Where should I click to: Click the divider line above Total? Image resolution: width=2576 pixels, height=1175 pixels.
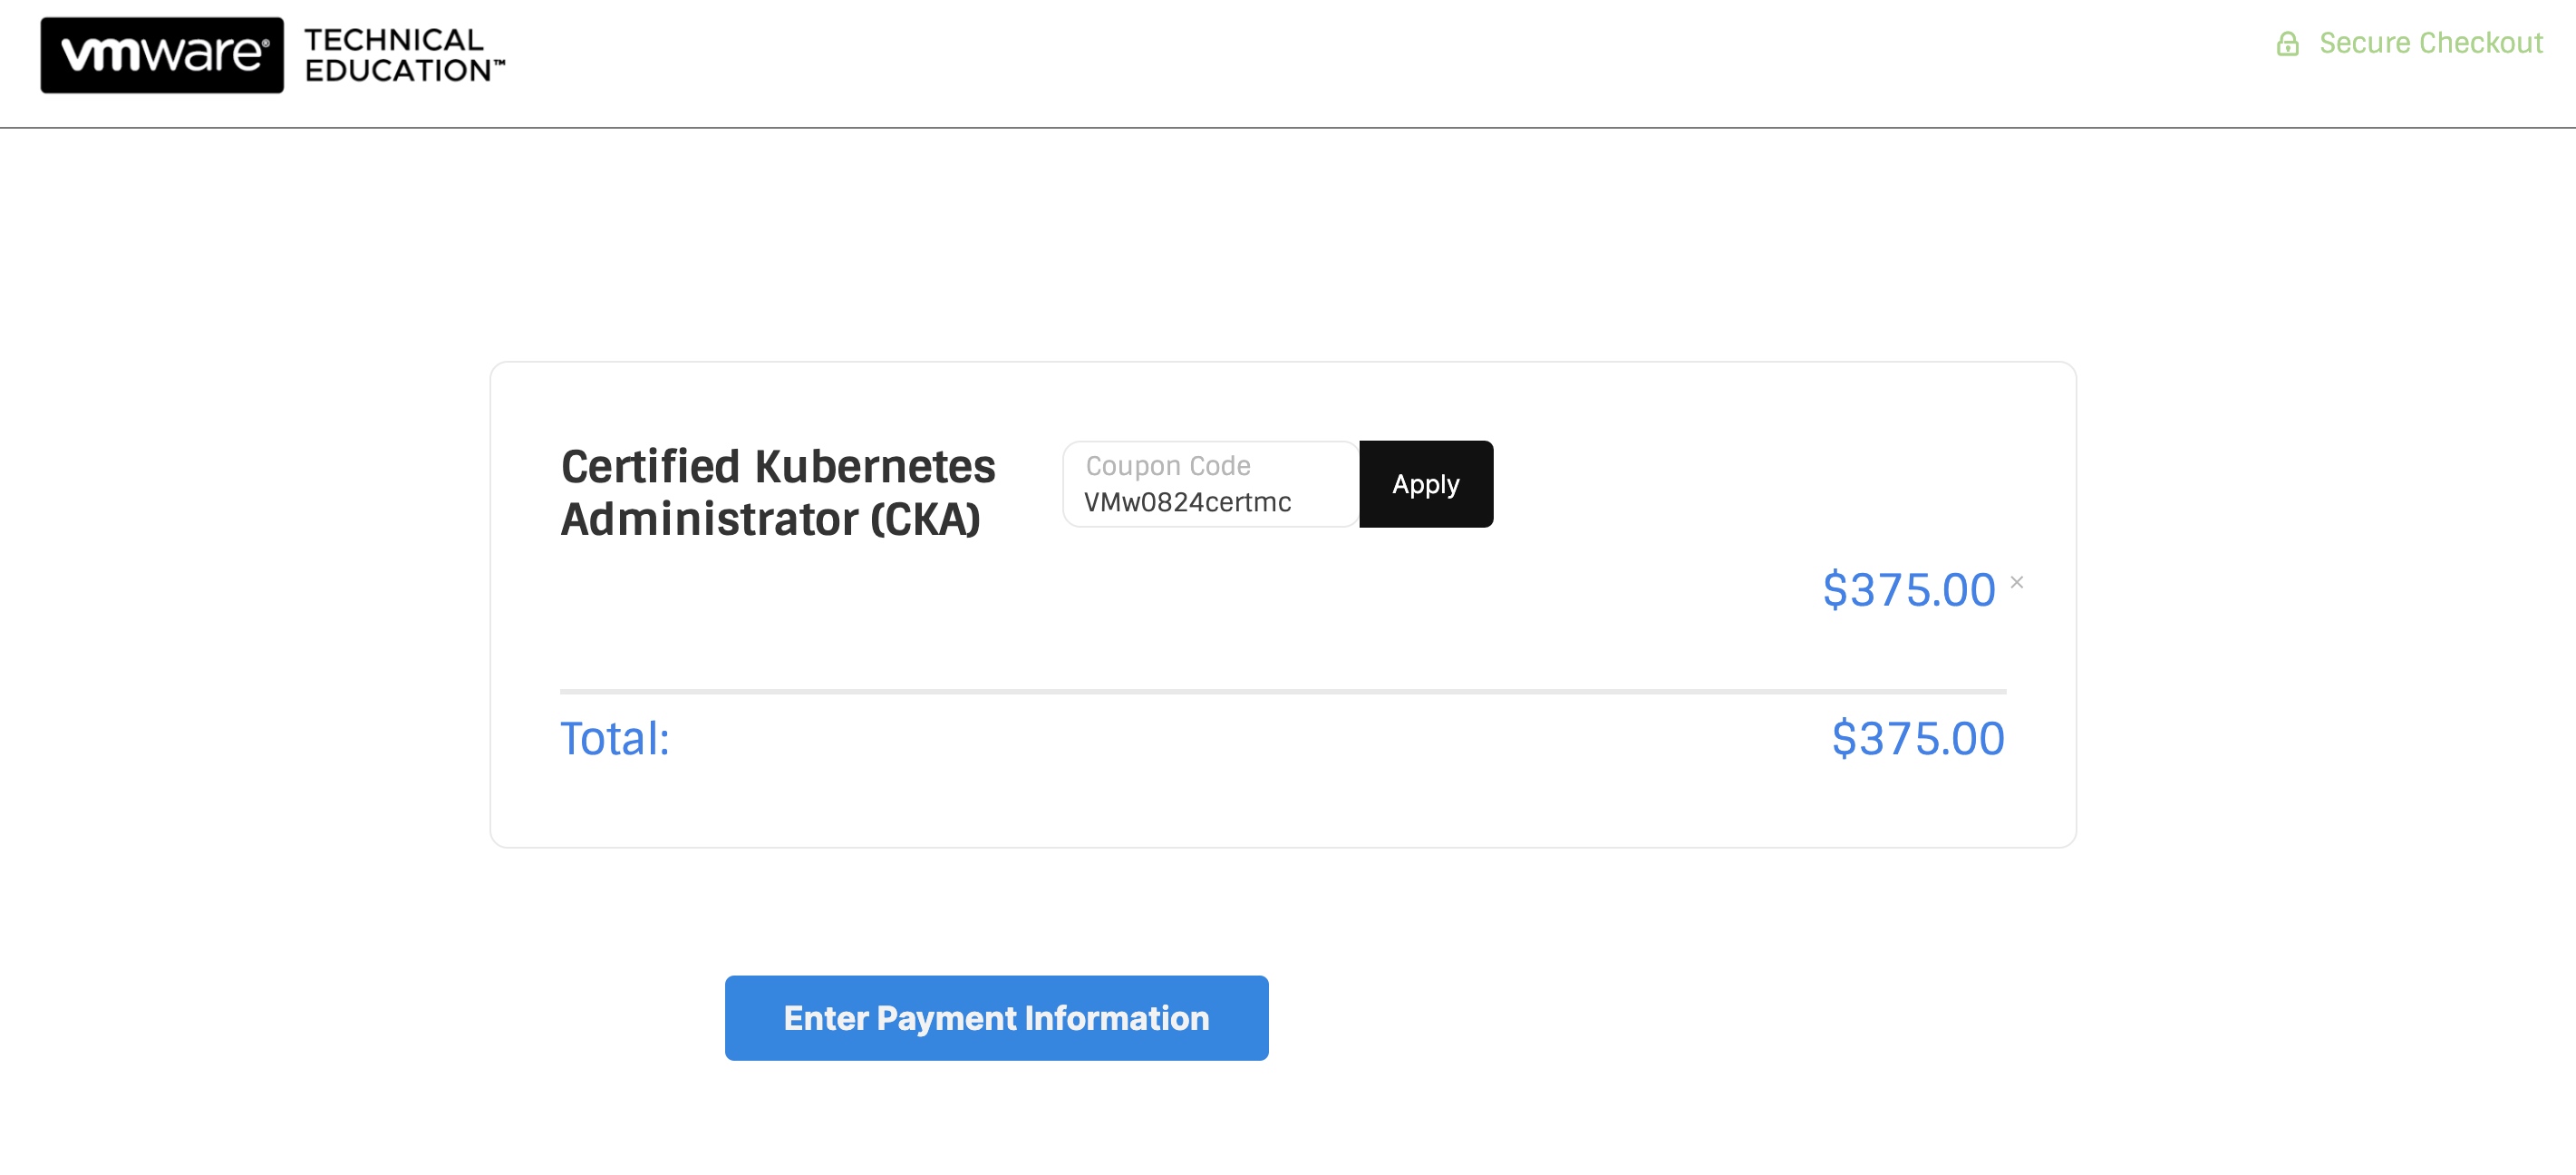1283,691
